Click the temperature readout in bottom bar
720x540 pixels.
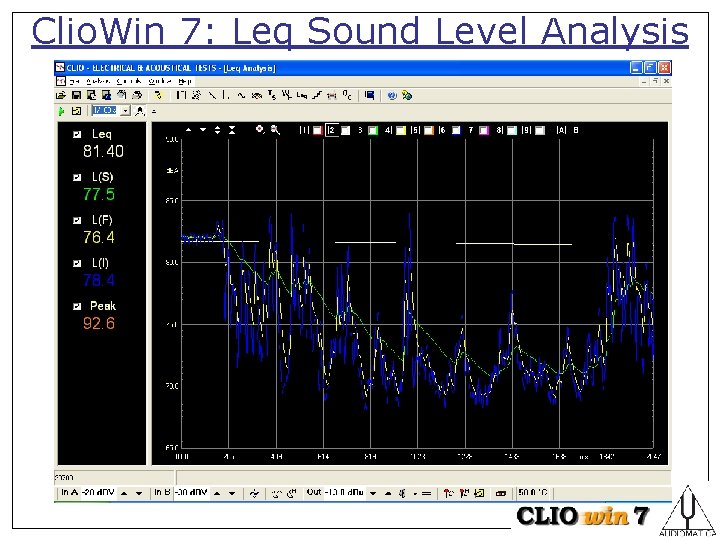point(533,493)
